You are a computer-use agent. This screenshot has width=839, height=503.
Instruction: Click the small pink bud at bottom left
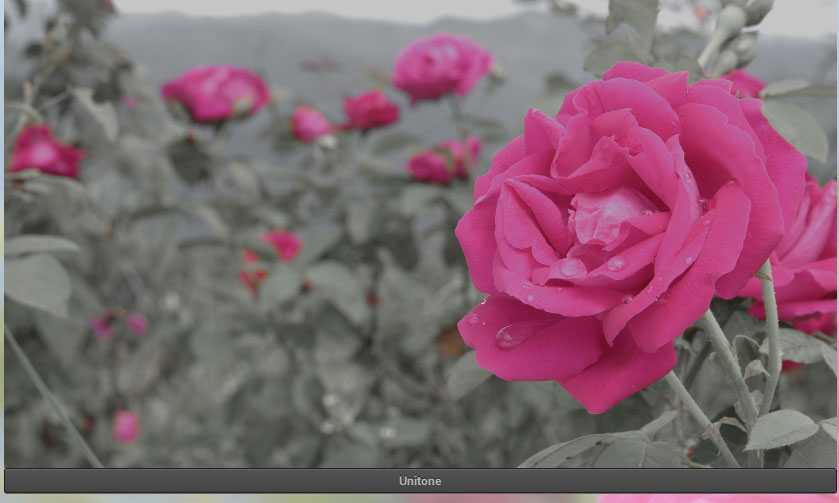126,426
